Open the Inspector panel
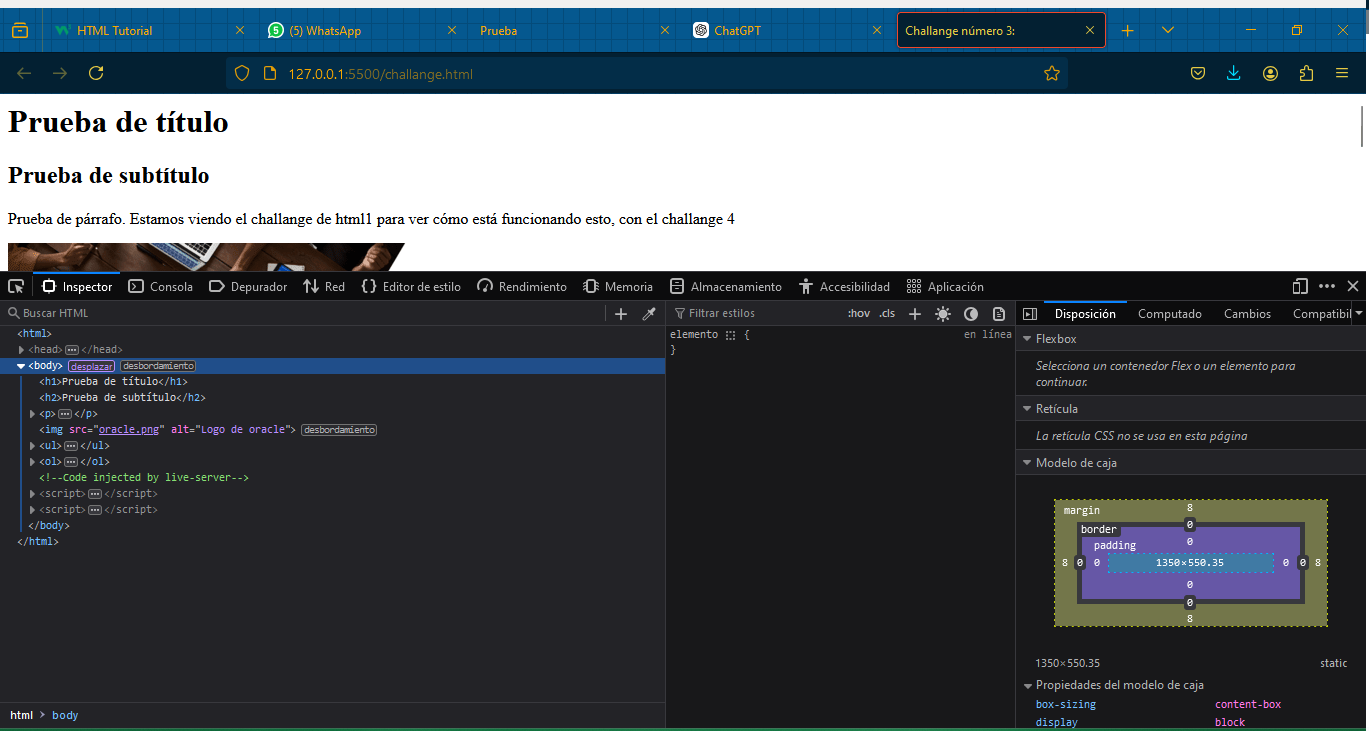This screenshot has height=731, width=1369. (77, 286)
